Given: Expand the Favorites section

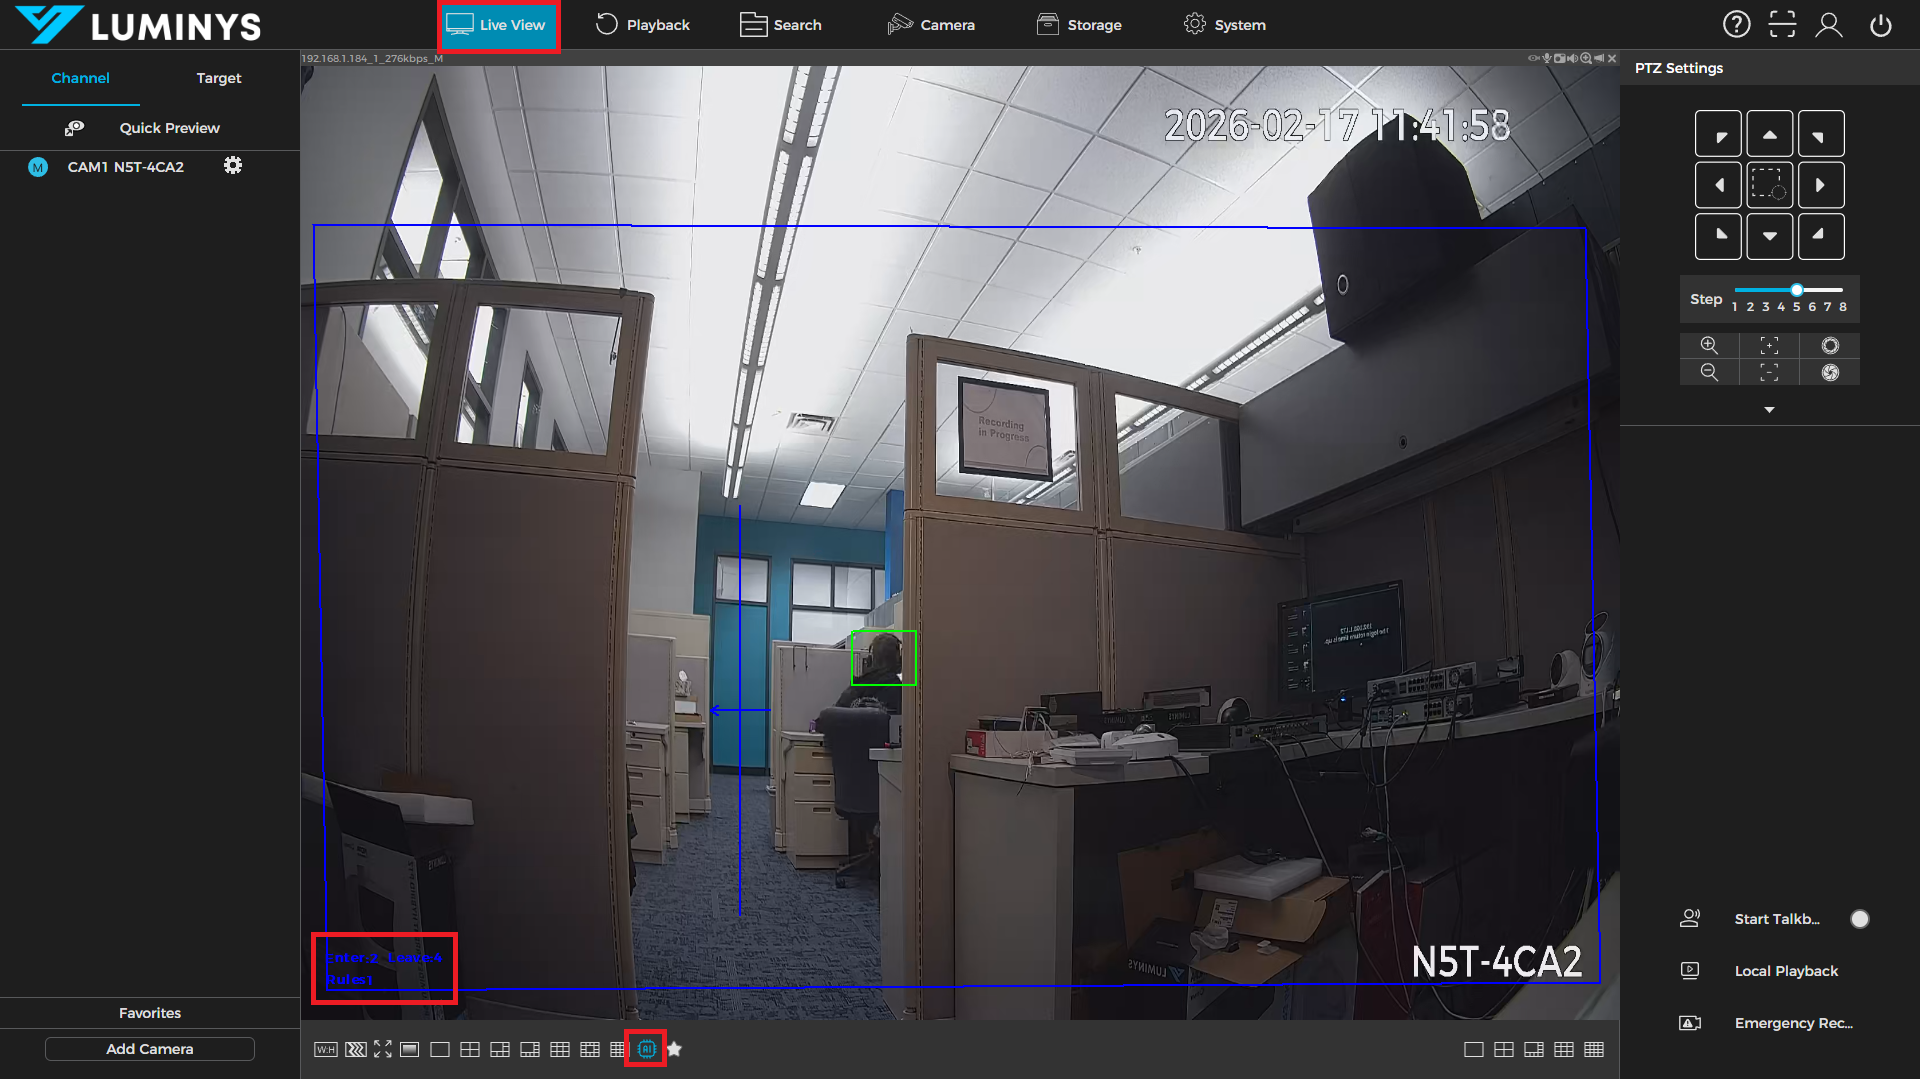Looking at the screenshot, I should 150,1013.
